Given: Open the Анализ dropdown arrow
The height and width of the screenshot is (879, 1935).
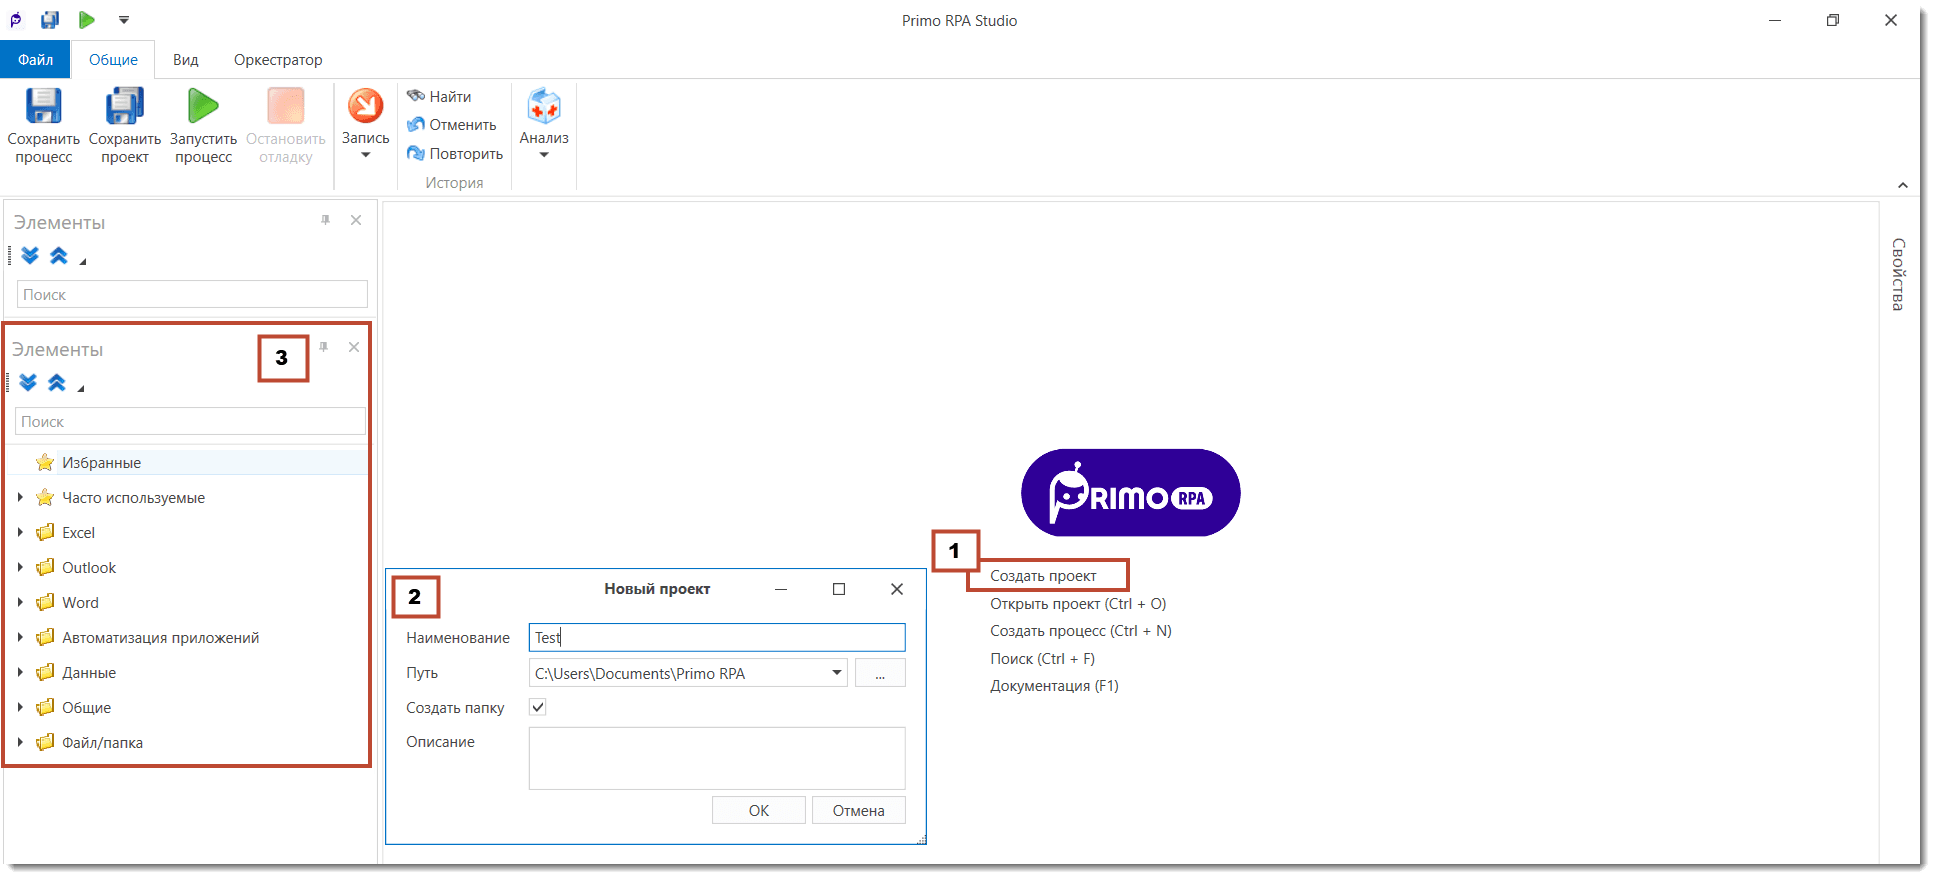Looking at the screenshot, I should pyautogui.click(x=544, y=155).
